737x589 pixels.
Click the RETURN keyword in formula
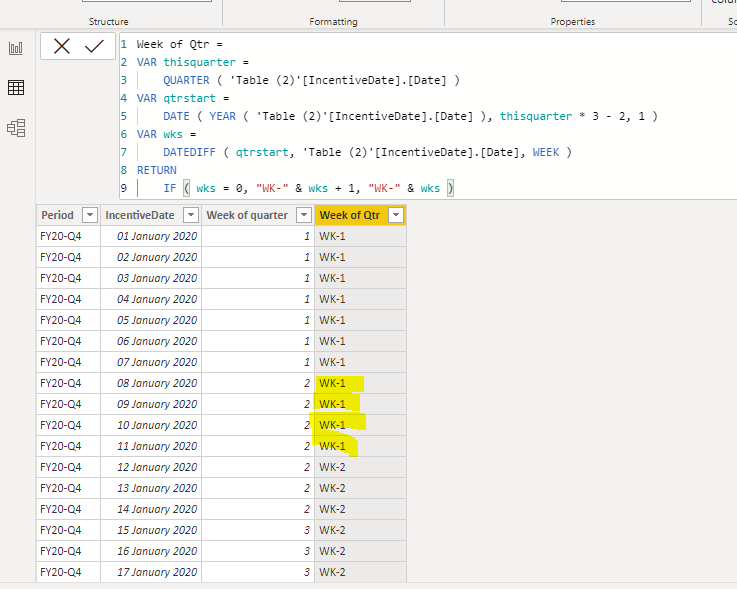coord(157,170)
